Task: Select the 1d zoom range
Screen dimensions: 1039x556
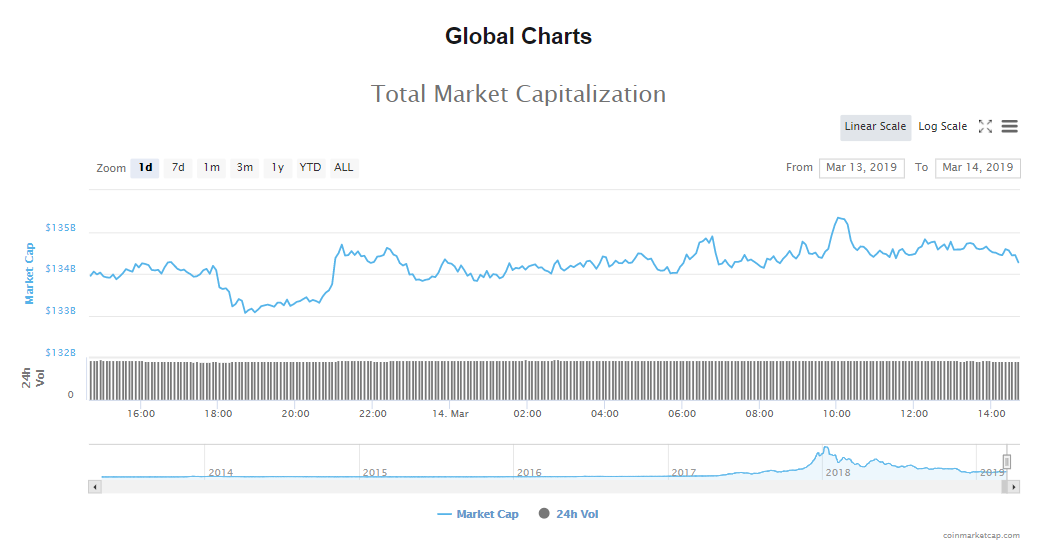Action: (x=145, y=168)
